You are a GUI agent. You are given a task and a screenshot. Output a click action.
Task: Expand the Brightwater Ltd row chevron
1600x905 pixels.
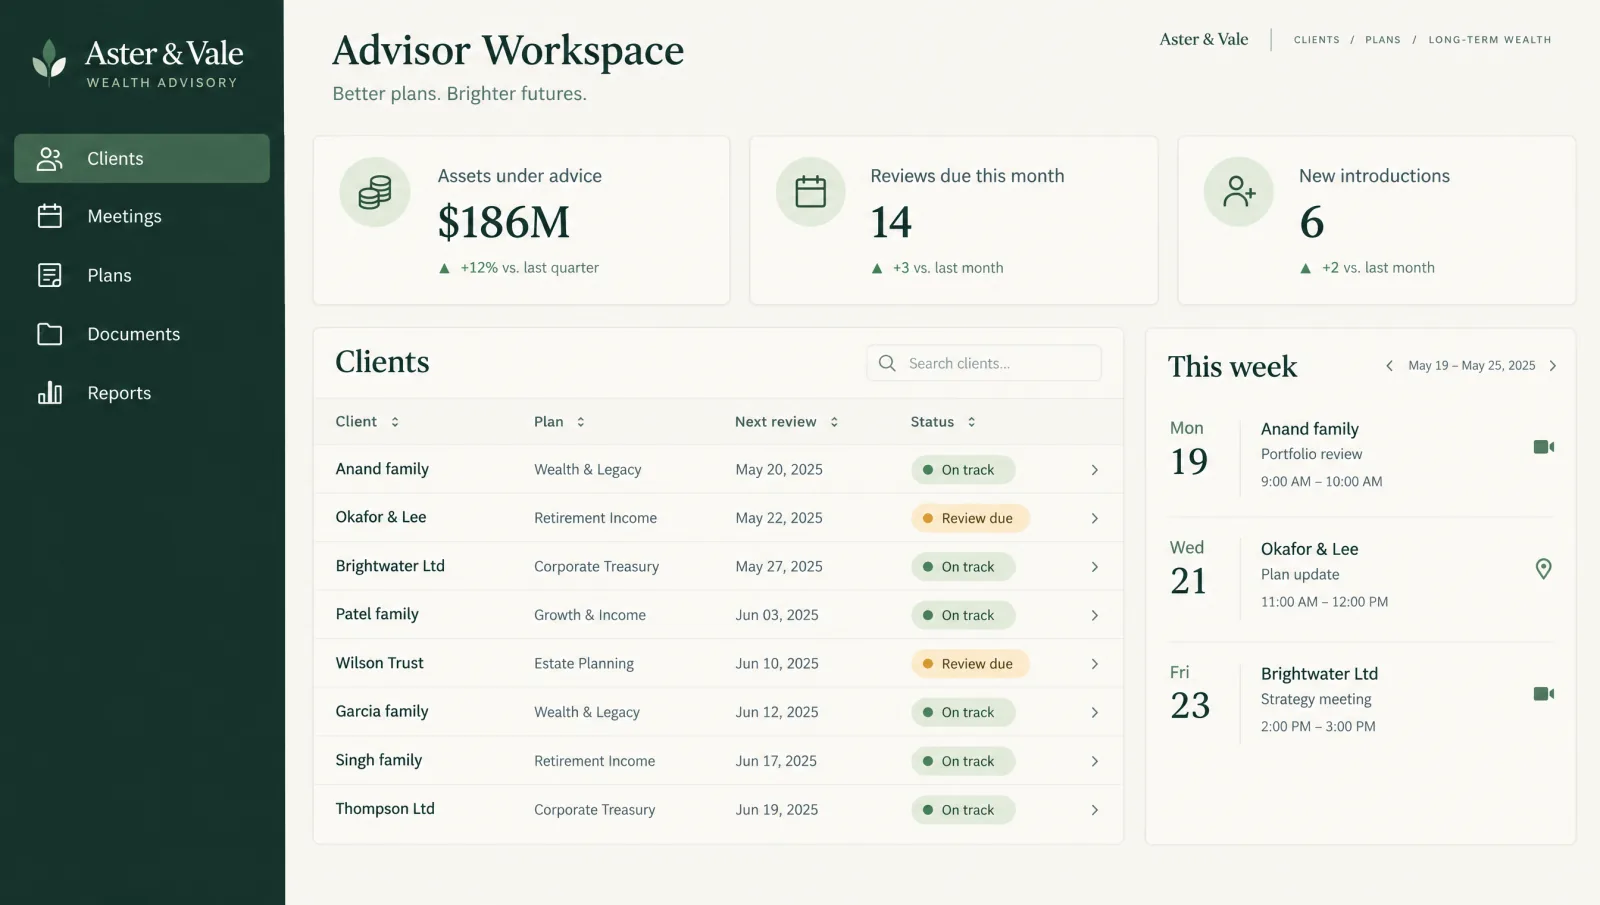1095,567
